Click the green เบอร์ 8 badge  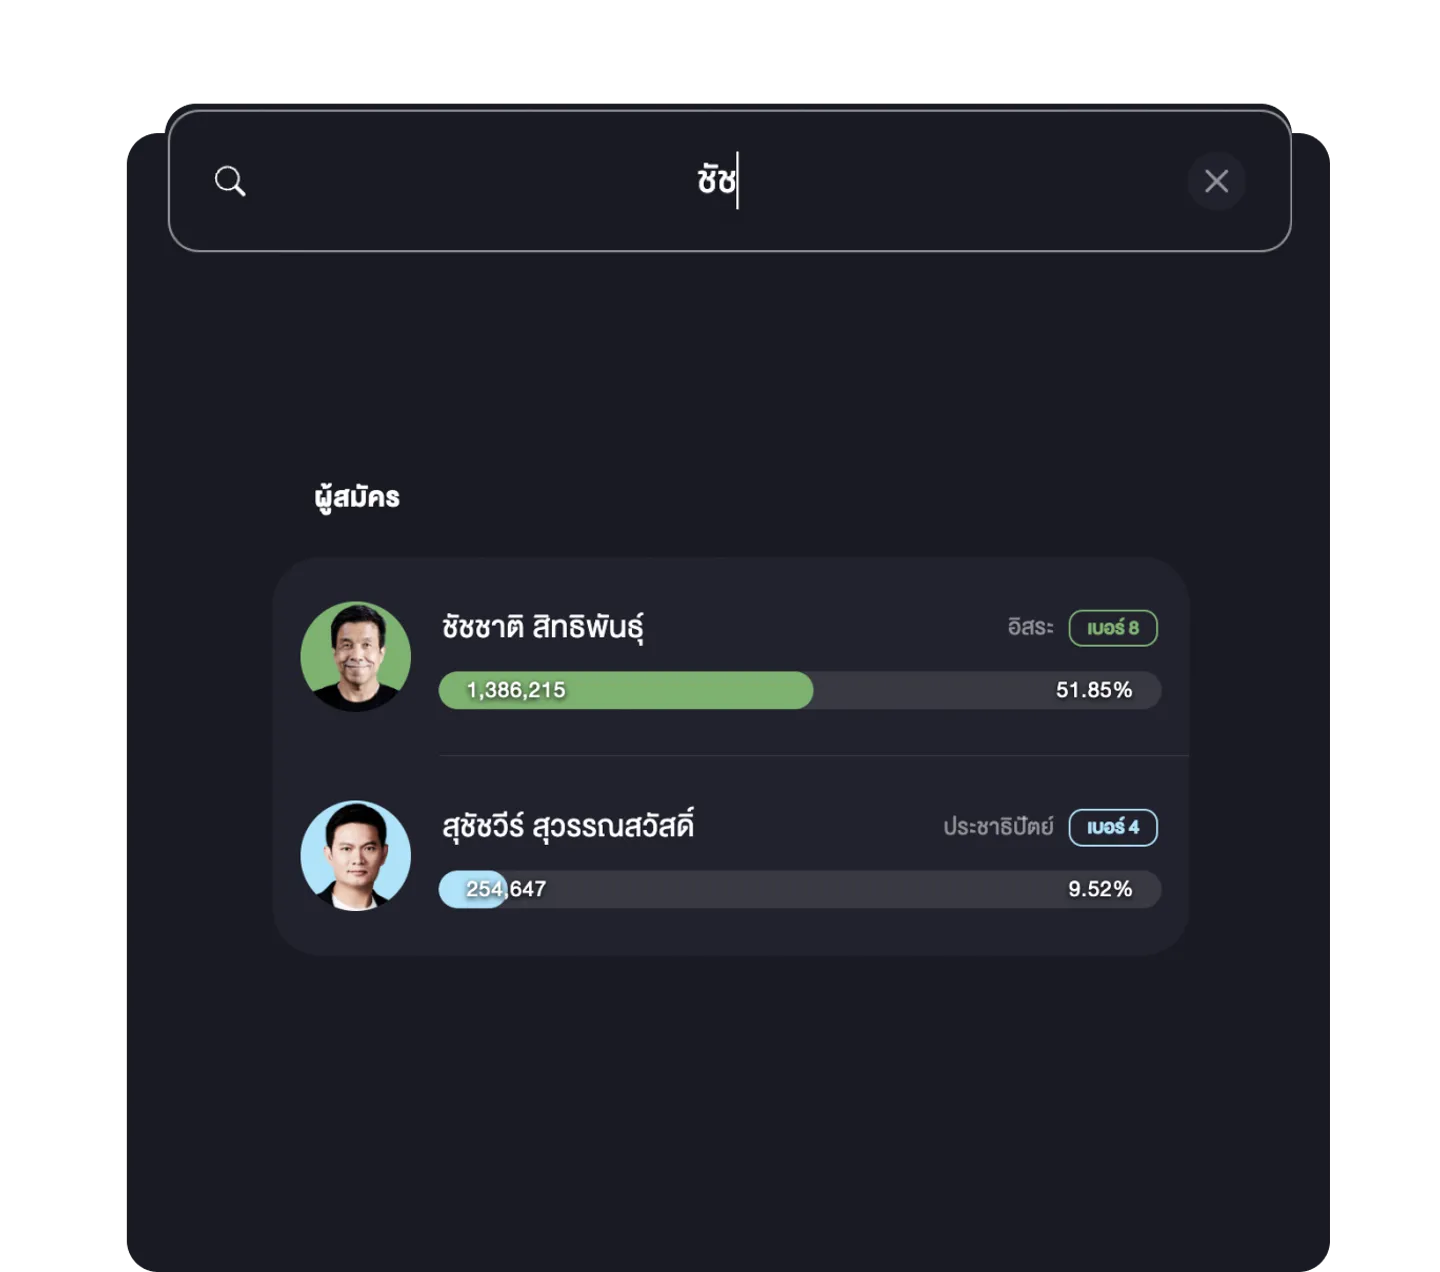coord(1113,628)
